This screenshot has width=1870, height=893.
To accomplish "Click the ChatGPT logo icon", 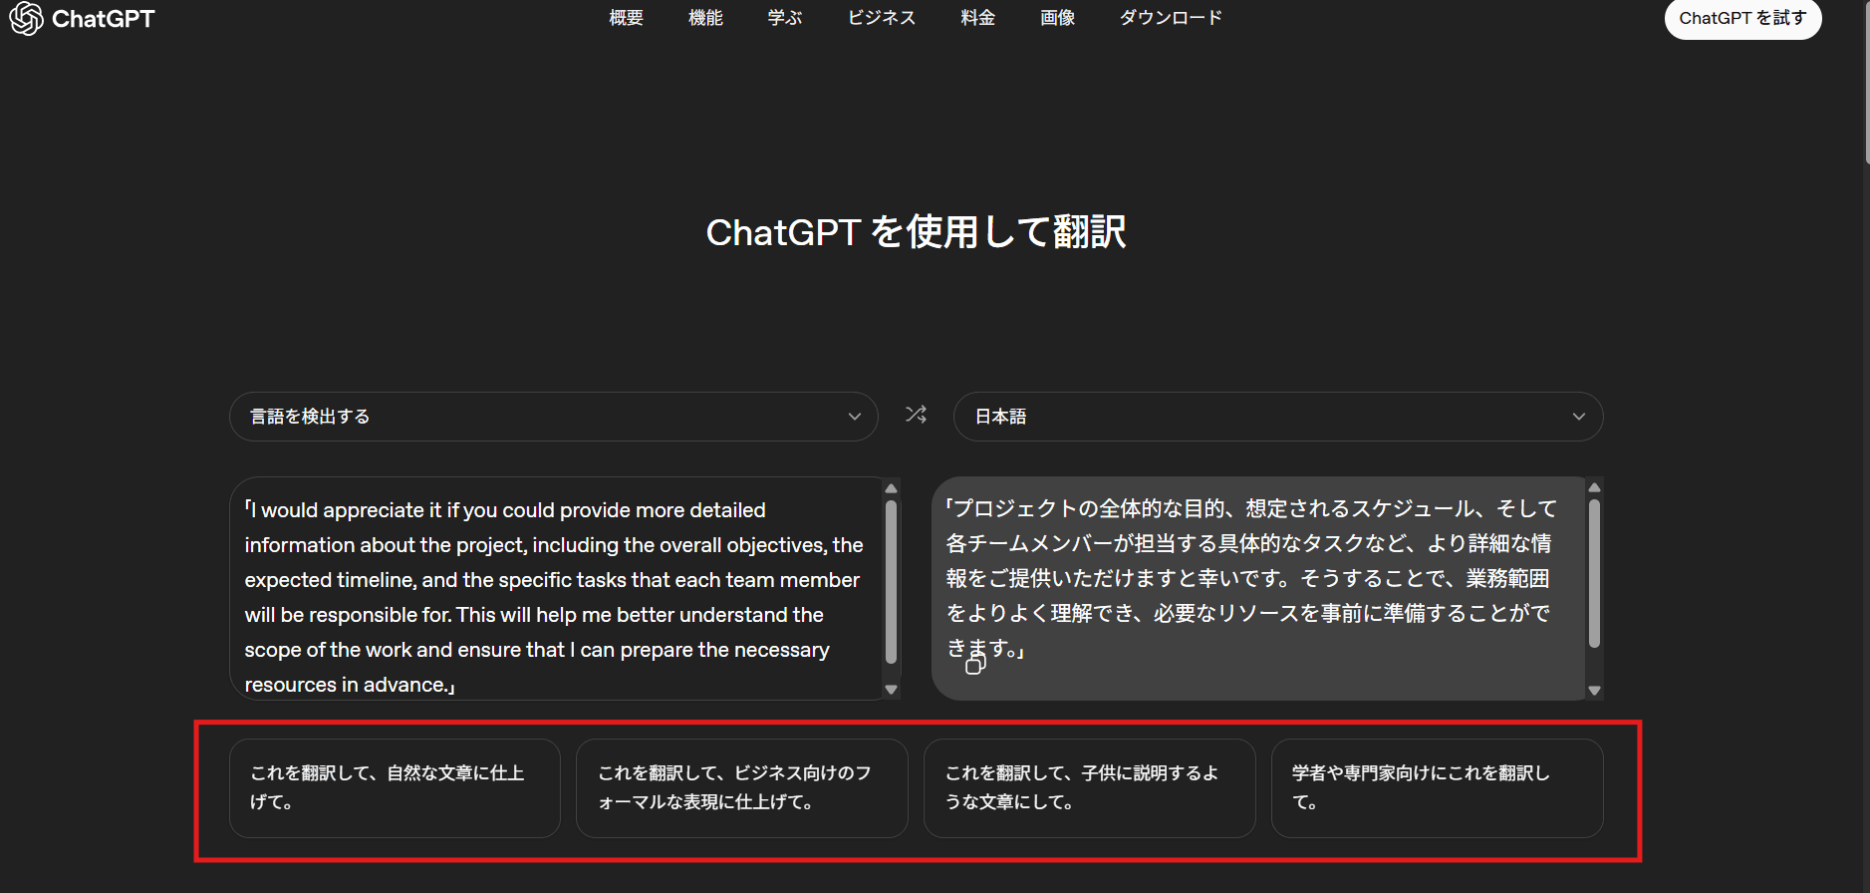I will coord(26,18).
